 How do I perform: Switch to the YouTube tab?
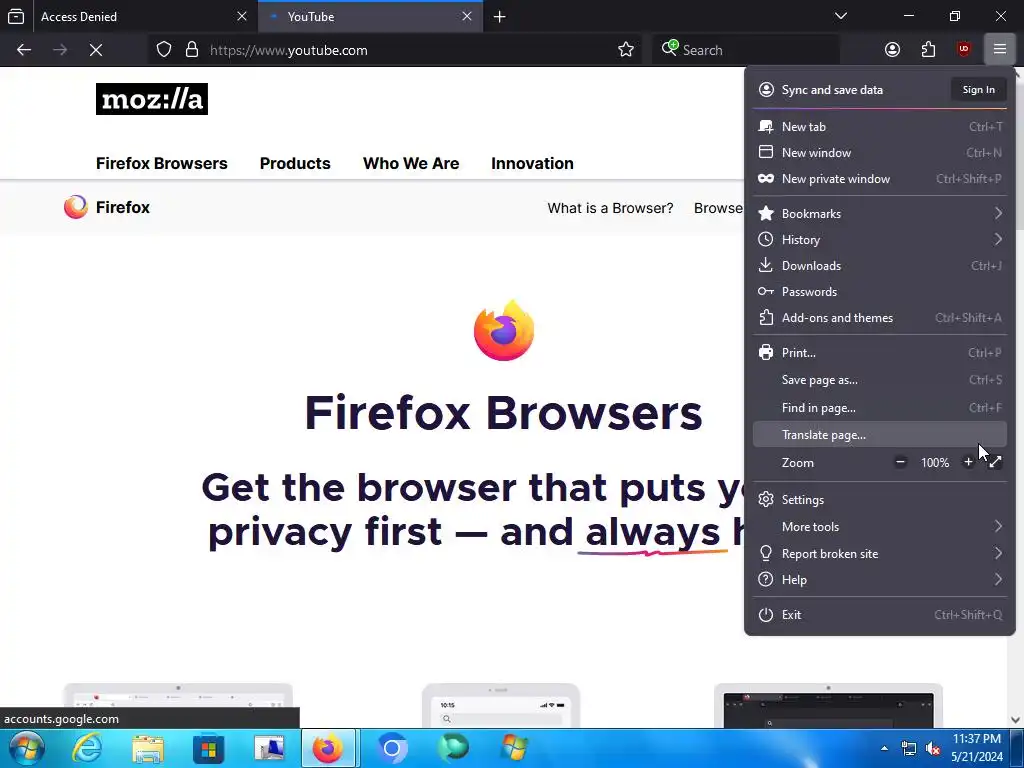370,16
